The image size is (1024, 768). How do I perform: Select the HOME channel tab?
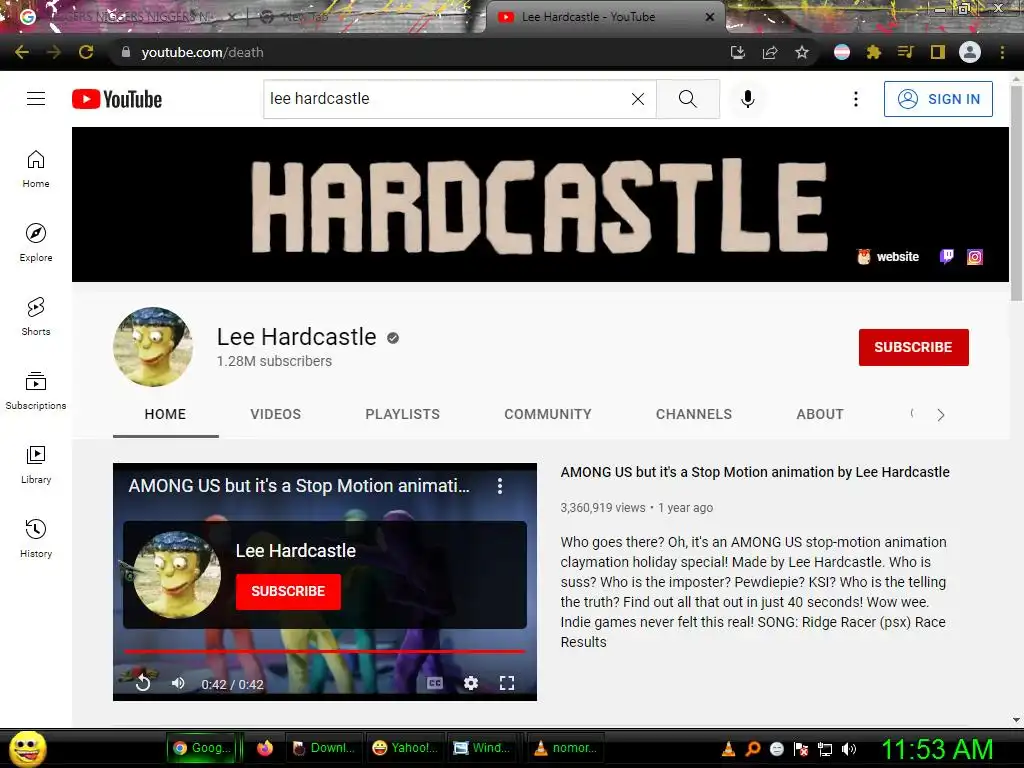[165, 414]
